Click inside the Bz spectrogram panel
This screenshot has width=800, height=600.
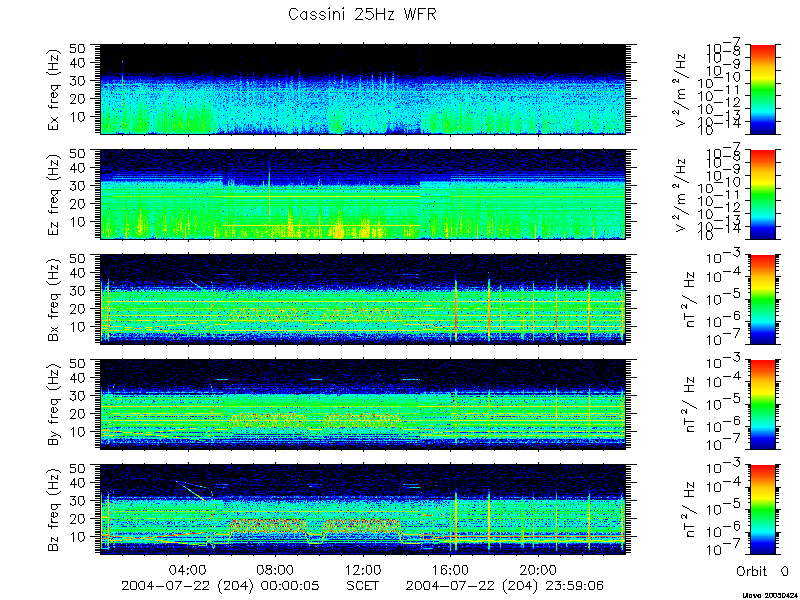(363, 510)
